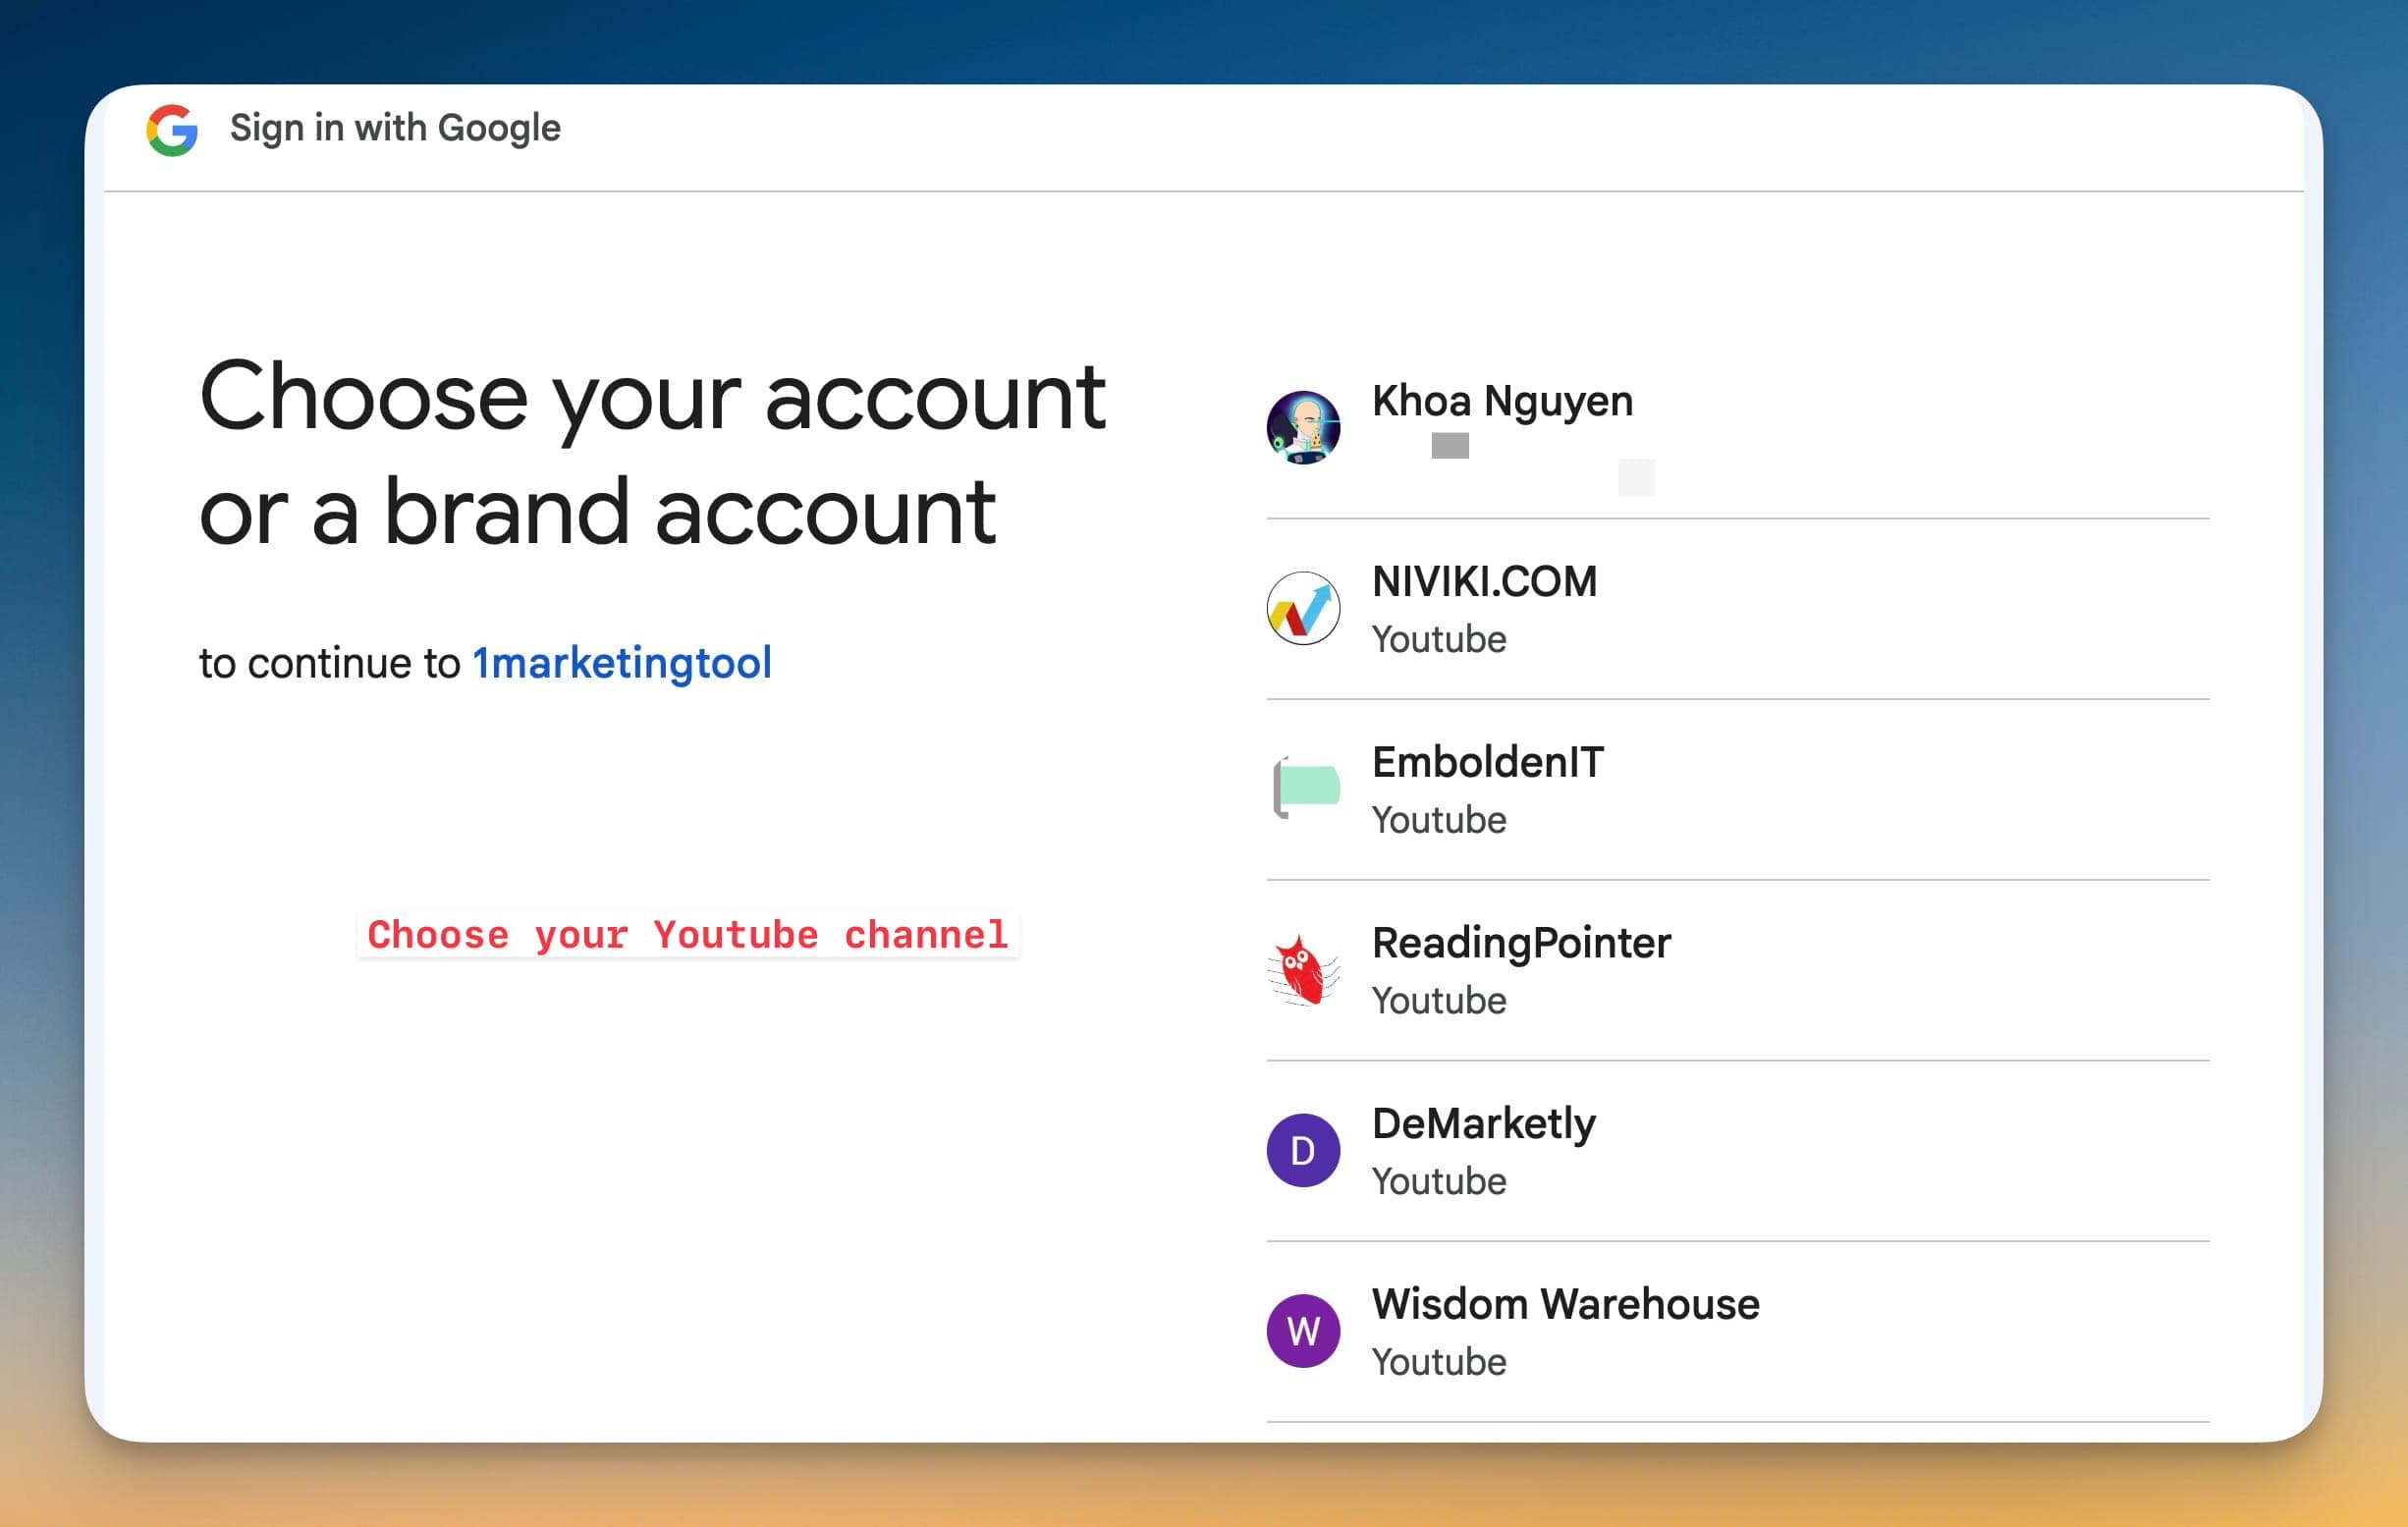The image size is (2408, 1527).
Task: Click the Wisdom Warehouse W avatar
Action: point(1303,1331)
